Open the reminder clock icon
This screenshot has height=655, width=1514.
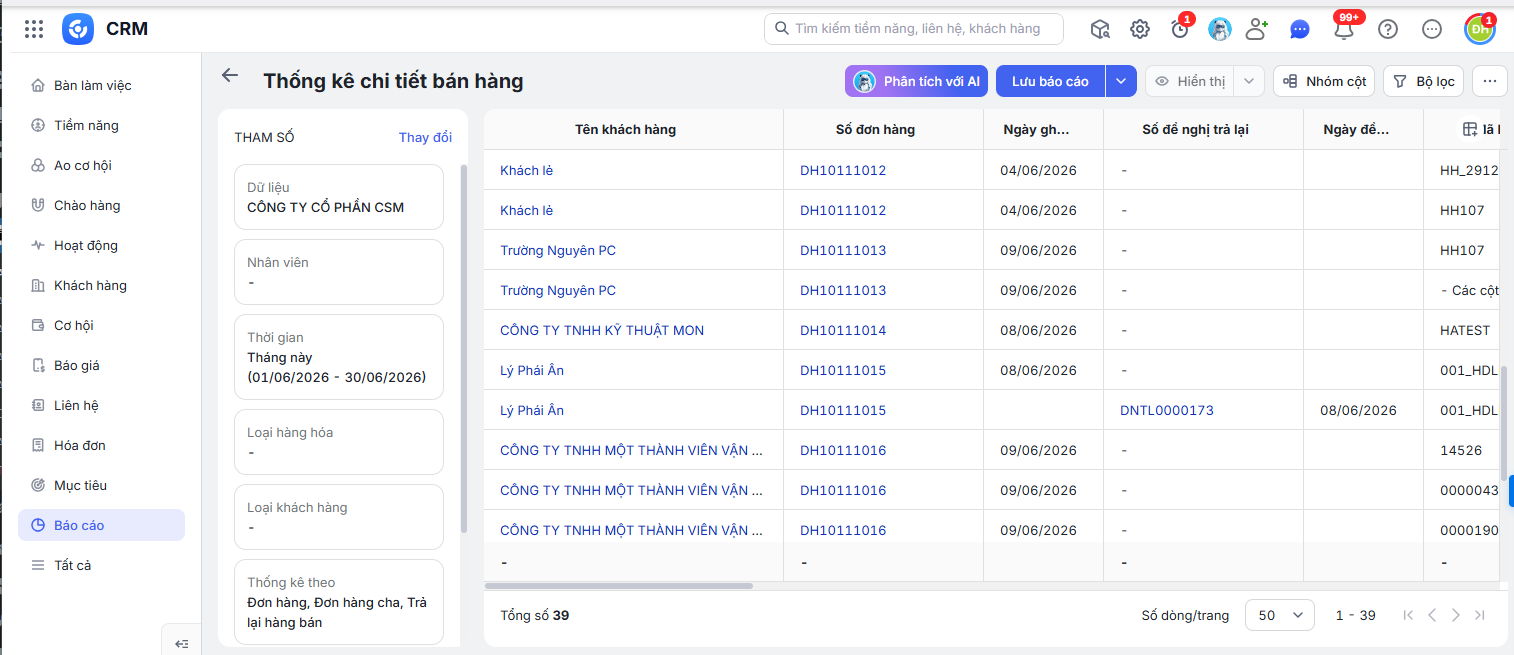tap(1180, 29)
